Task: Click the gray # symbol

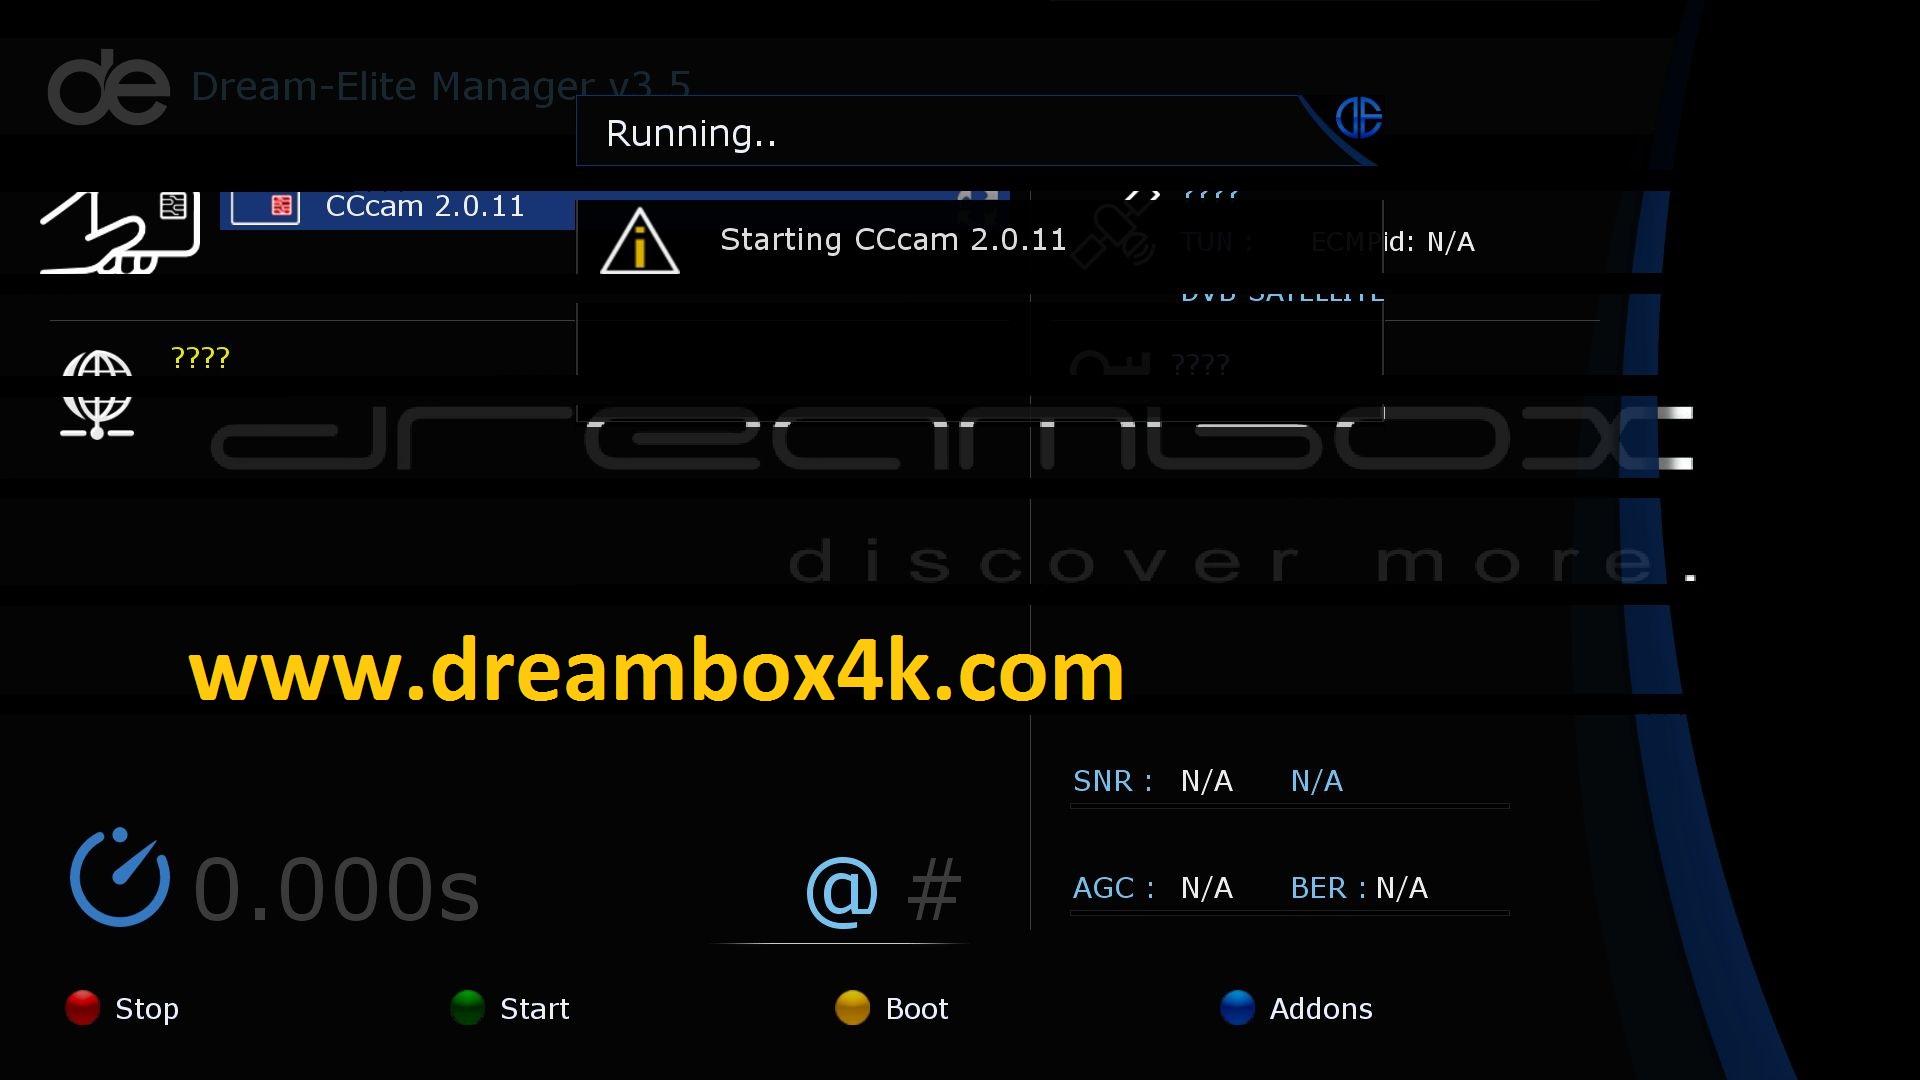Action: click(933, 891)
